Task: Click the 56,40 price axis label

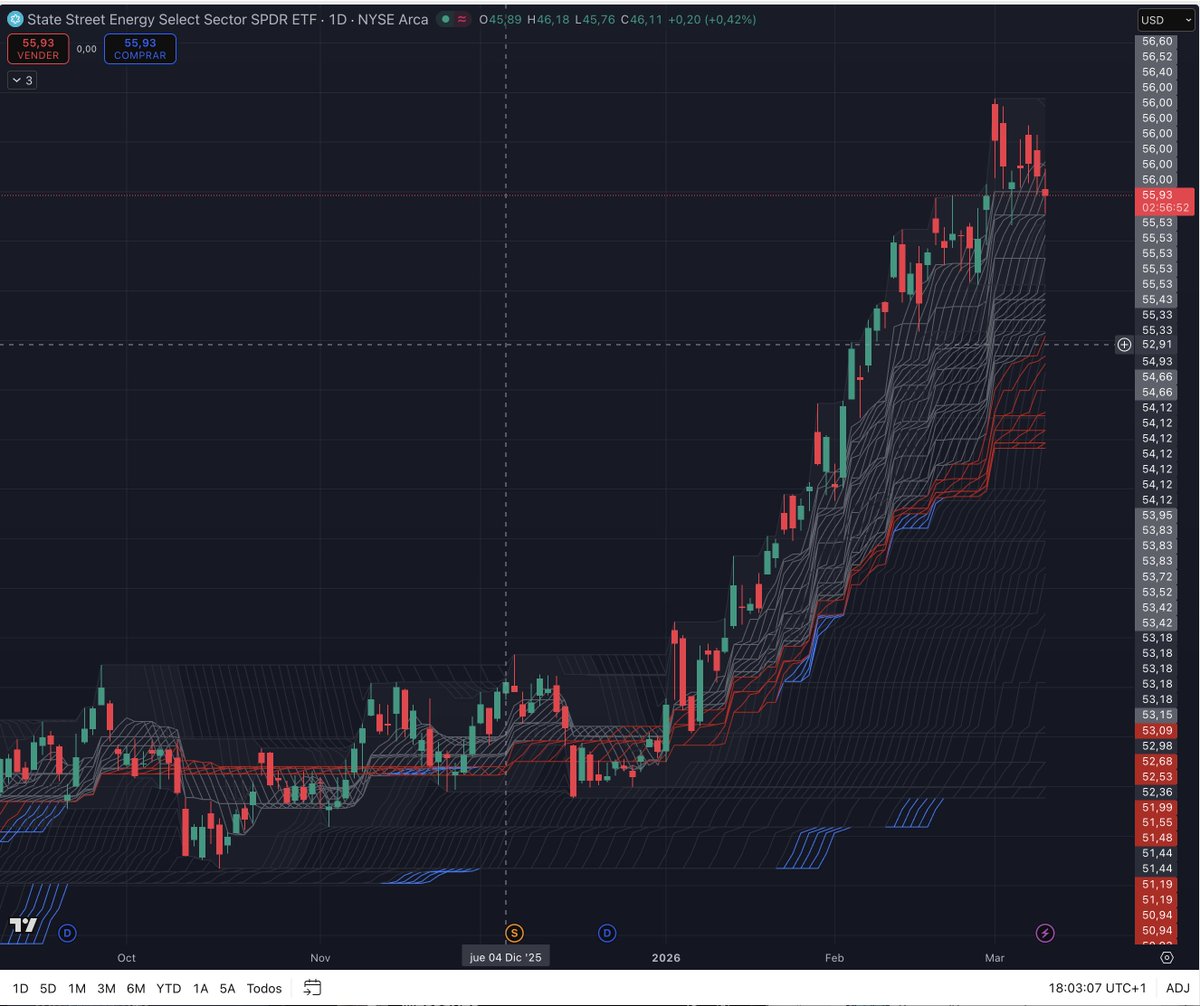Action: [x=1157, y=72]
